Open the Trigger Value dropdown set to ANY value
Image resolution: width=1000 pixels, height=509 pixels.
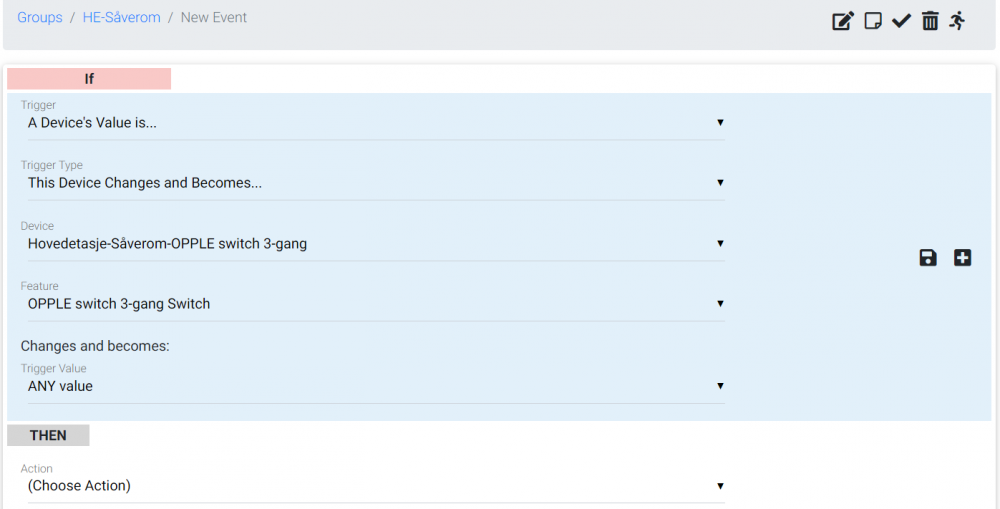tap(375, 386)
